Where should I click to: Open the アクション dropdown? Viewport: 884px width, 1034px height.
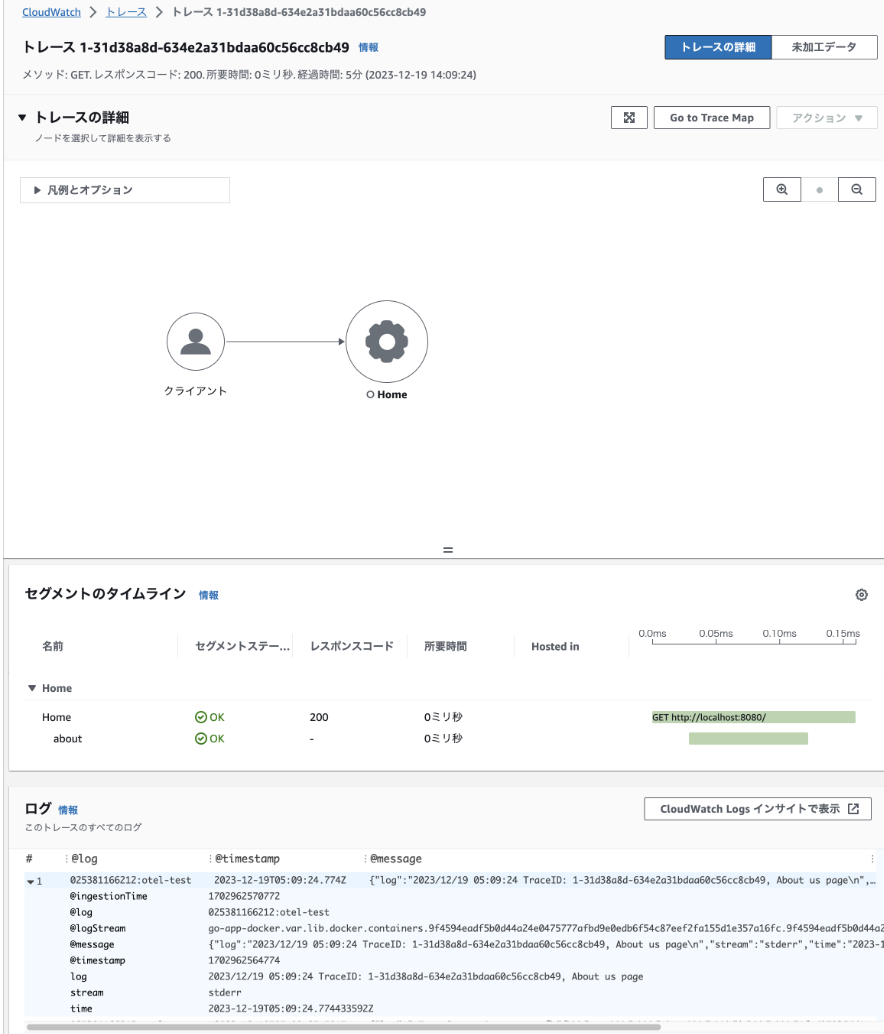(x=827, y=118)
